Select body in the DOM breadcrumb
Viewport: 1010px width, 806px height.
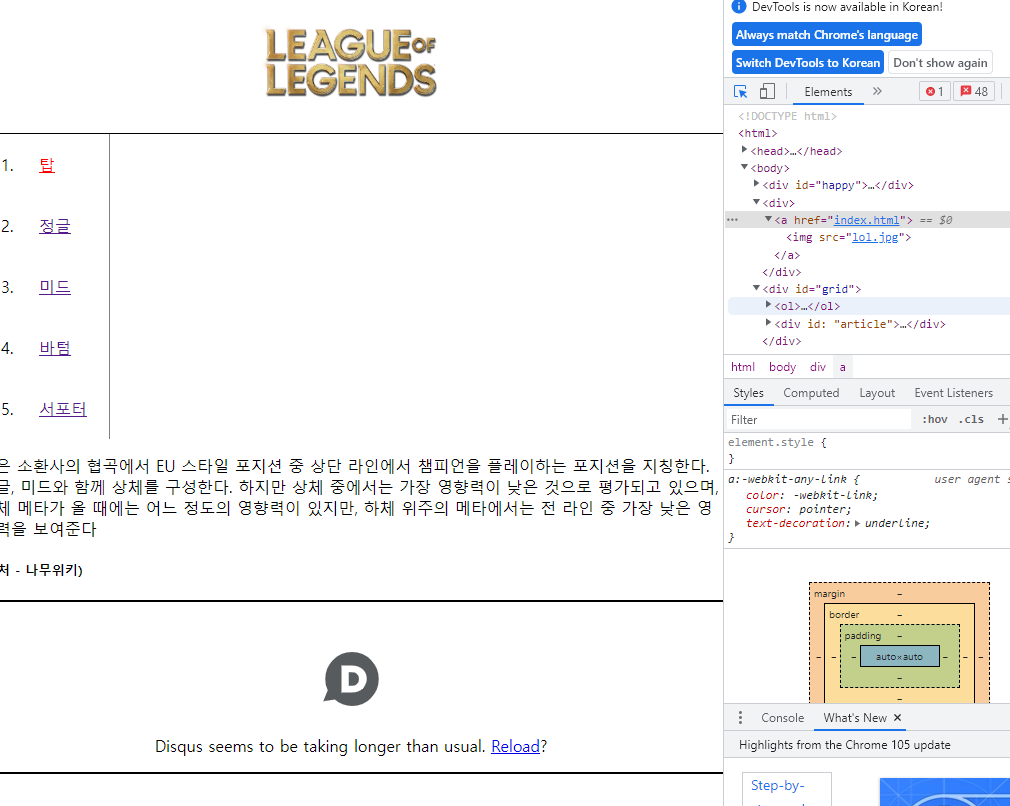[782, 367]
